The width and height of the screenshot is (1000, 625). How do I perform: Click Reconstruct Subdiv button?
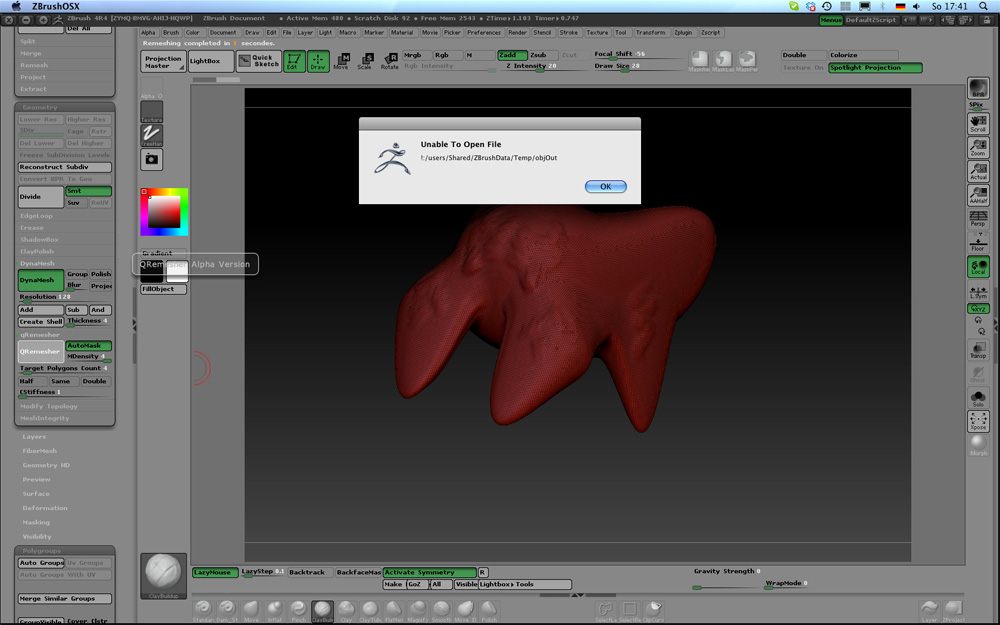tap(64, 167)
